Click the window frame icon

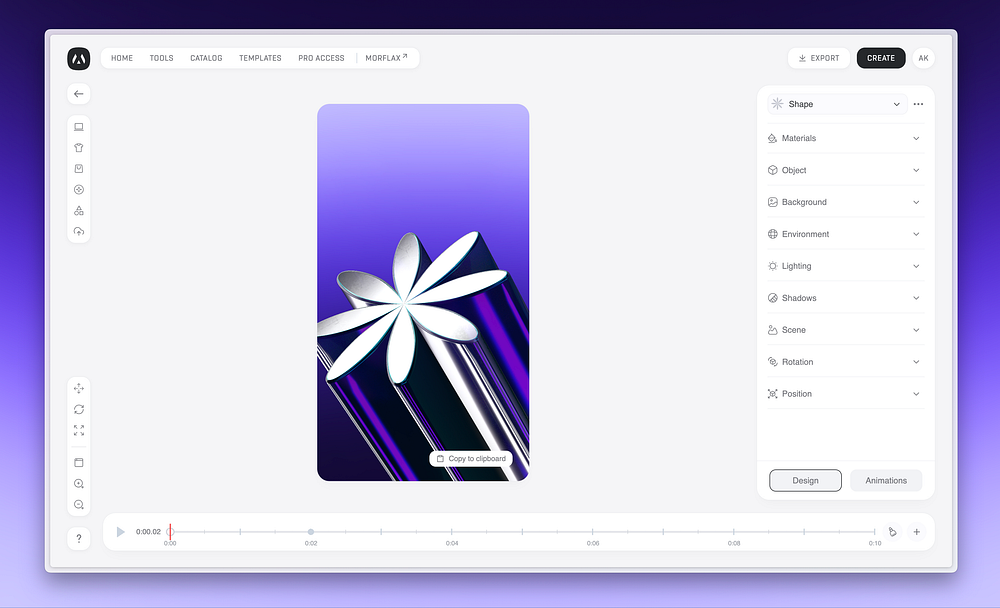pos(78,463)
